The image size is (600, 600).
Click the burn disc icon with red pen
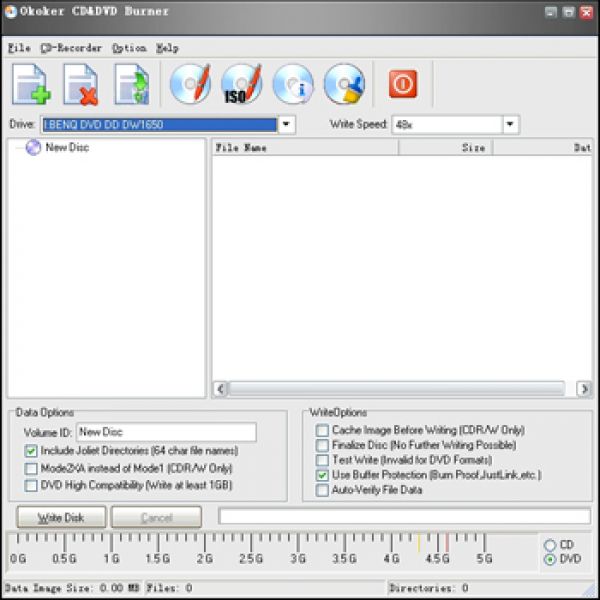tap(190, 83)
